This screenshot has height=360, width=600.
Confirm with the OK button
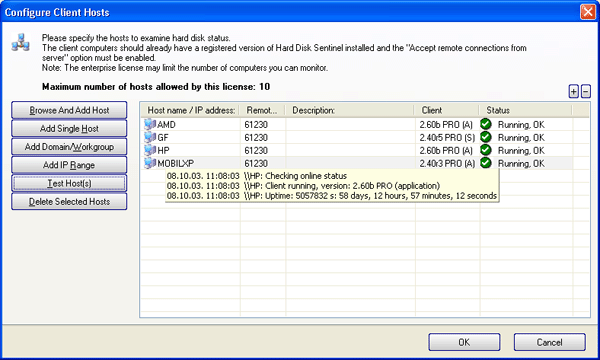click(464, 342)
